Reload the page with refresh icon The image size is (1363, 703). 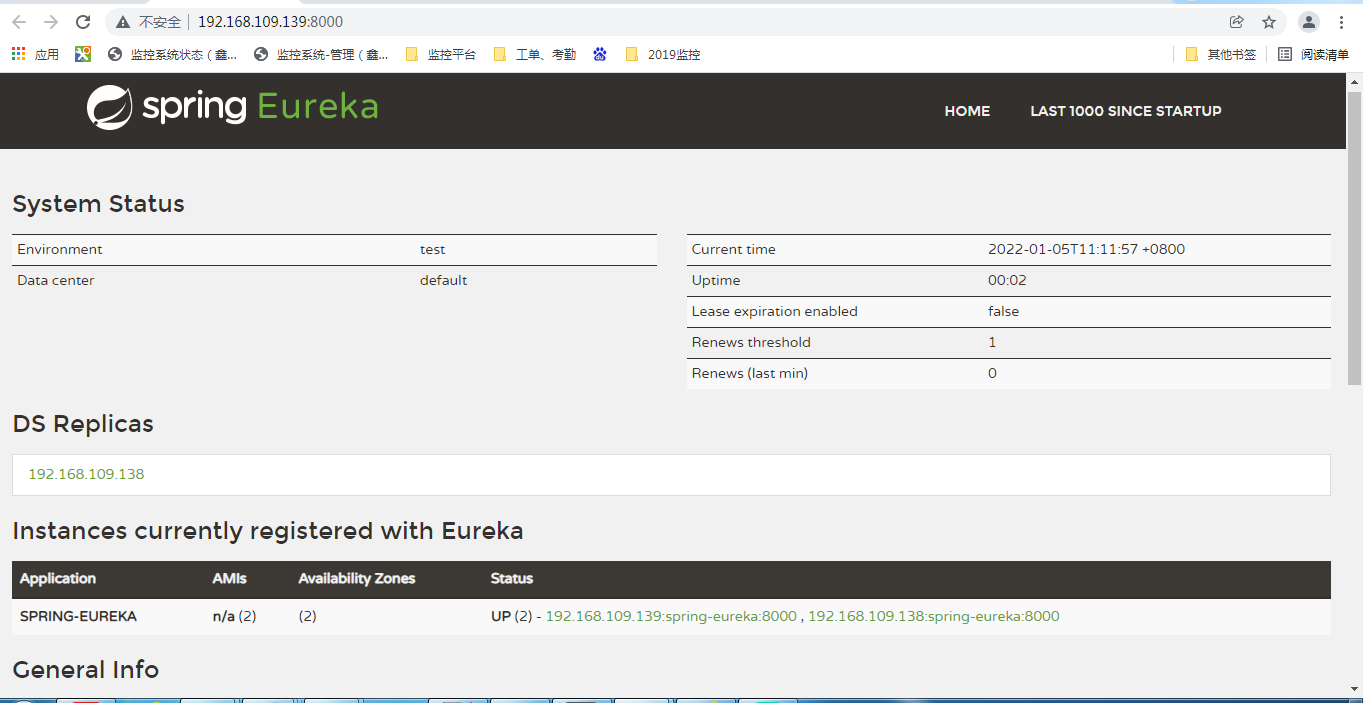[83, 22]
